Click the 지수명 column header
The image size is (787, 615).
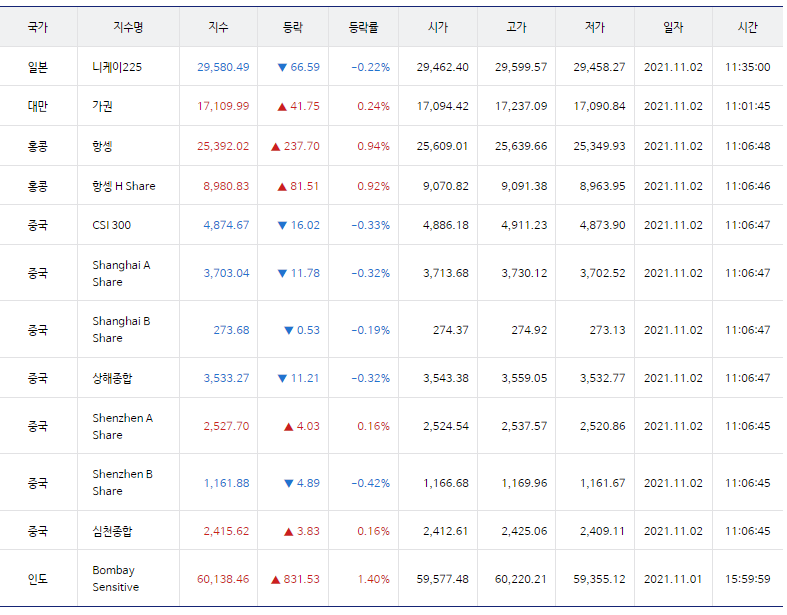coord(128,27)
